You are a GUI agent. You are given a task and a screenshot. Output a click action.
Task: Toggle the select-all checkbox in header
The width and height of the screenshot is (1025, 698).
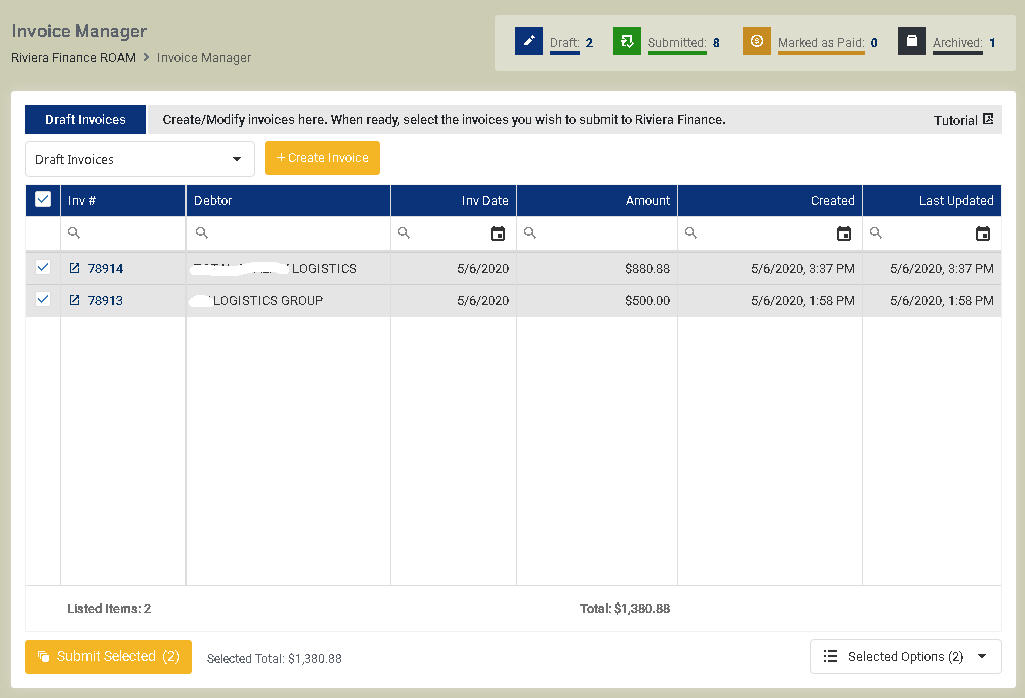43,200
